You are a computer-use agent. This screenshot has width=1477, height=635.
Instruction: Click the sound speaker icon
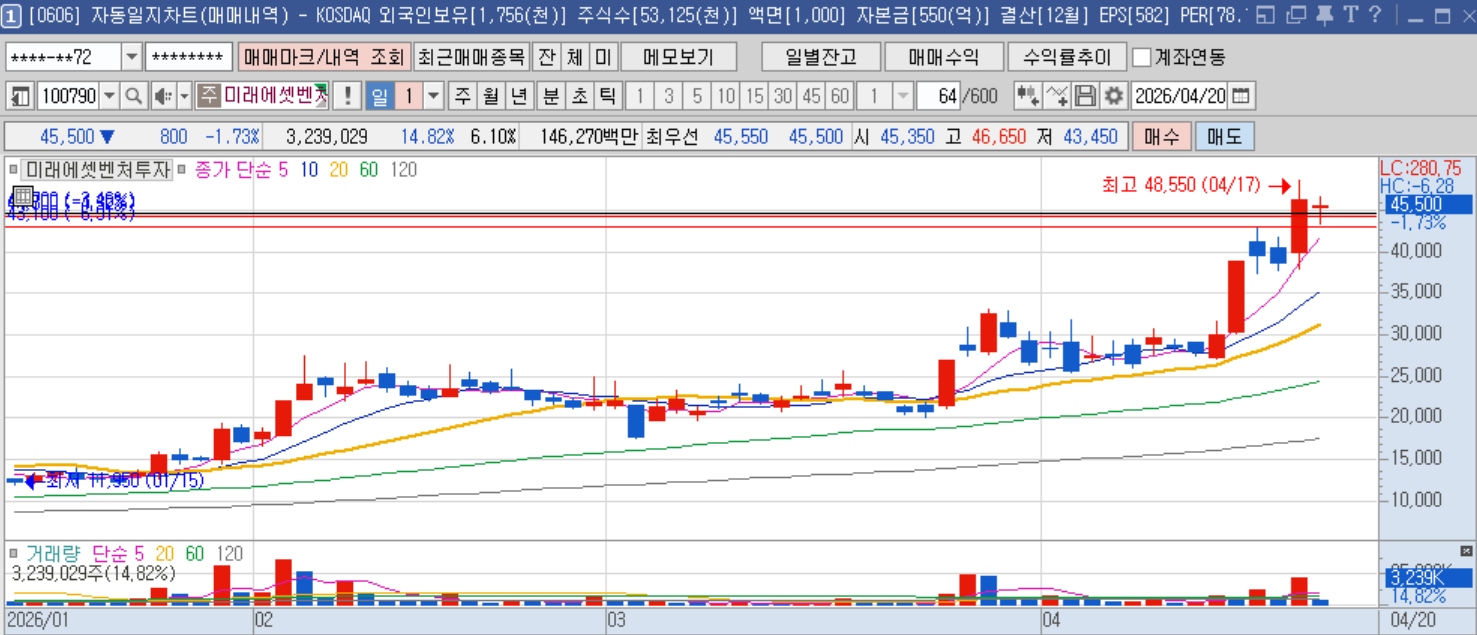(x=162, y=97)
